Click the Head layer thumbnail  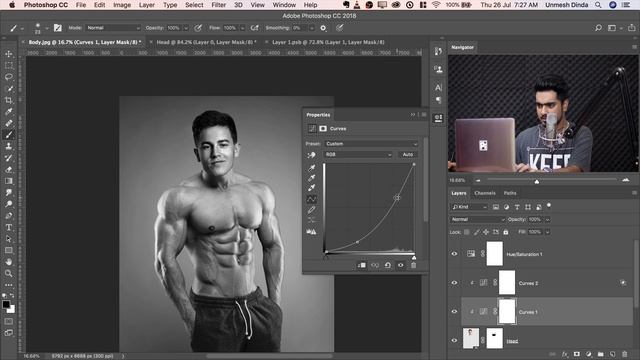pos(471,338)
